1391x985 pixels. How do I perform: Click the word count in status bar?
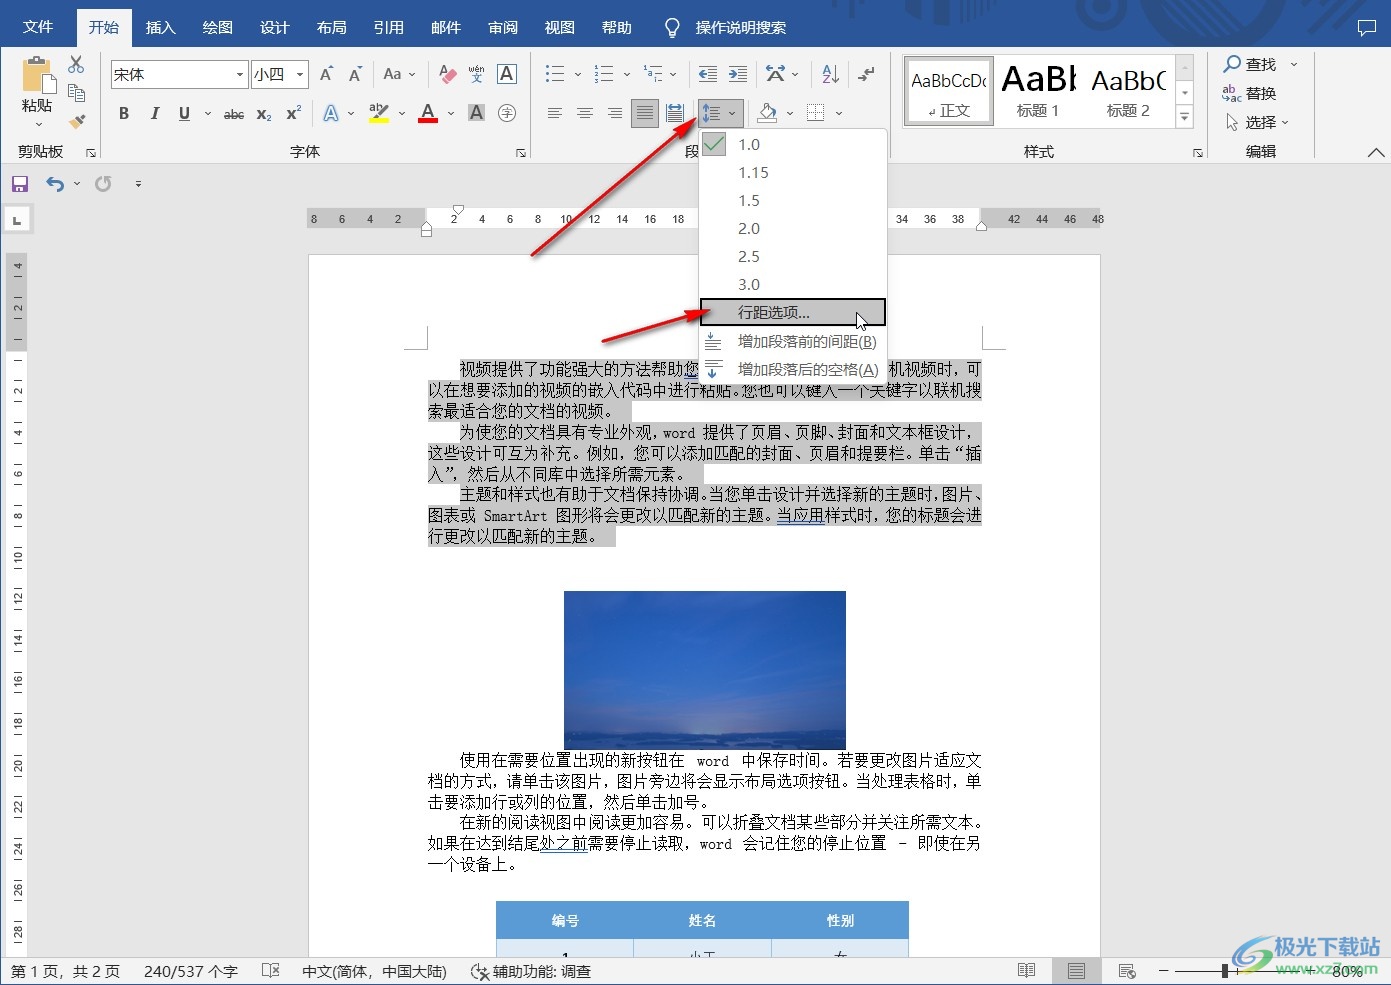coord(190,970)
